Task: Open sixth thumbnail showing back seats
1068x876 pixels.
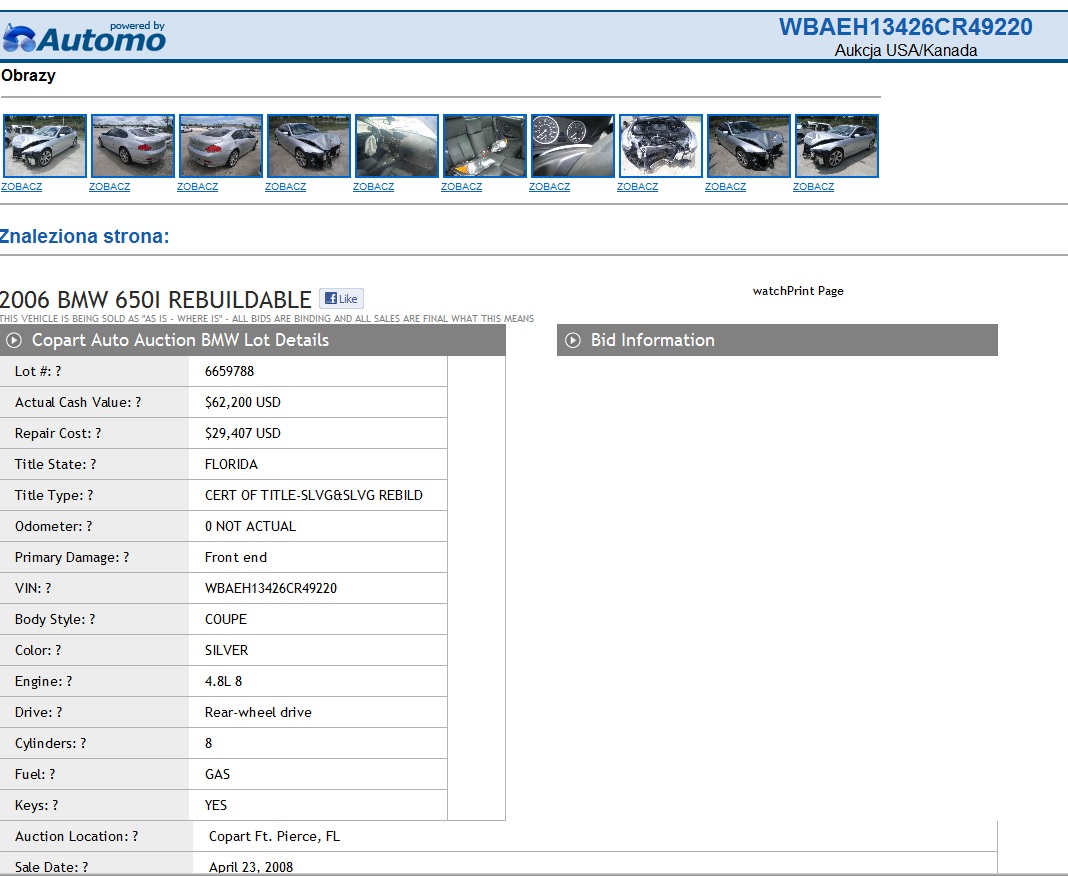Action: point(484,146)
